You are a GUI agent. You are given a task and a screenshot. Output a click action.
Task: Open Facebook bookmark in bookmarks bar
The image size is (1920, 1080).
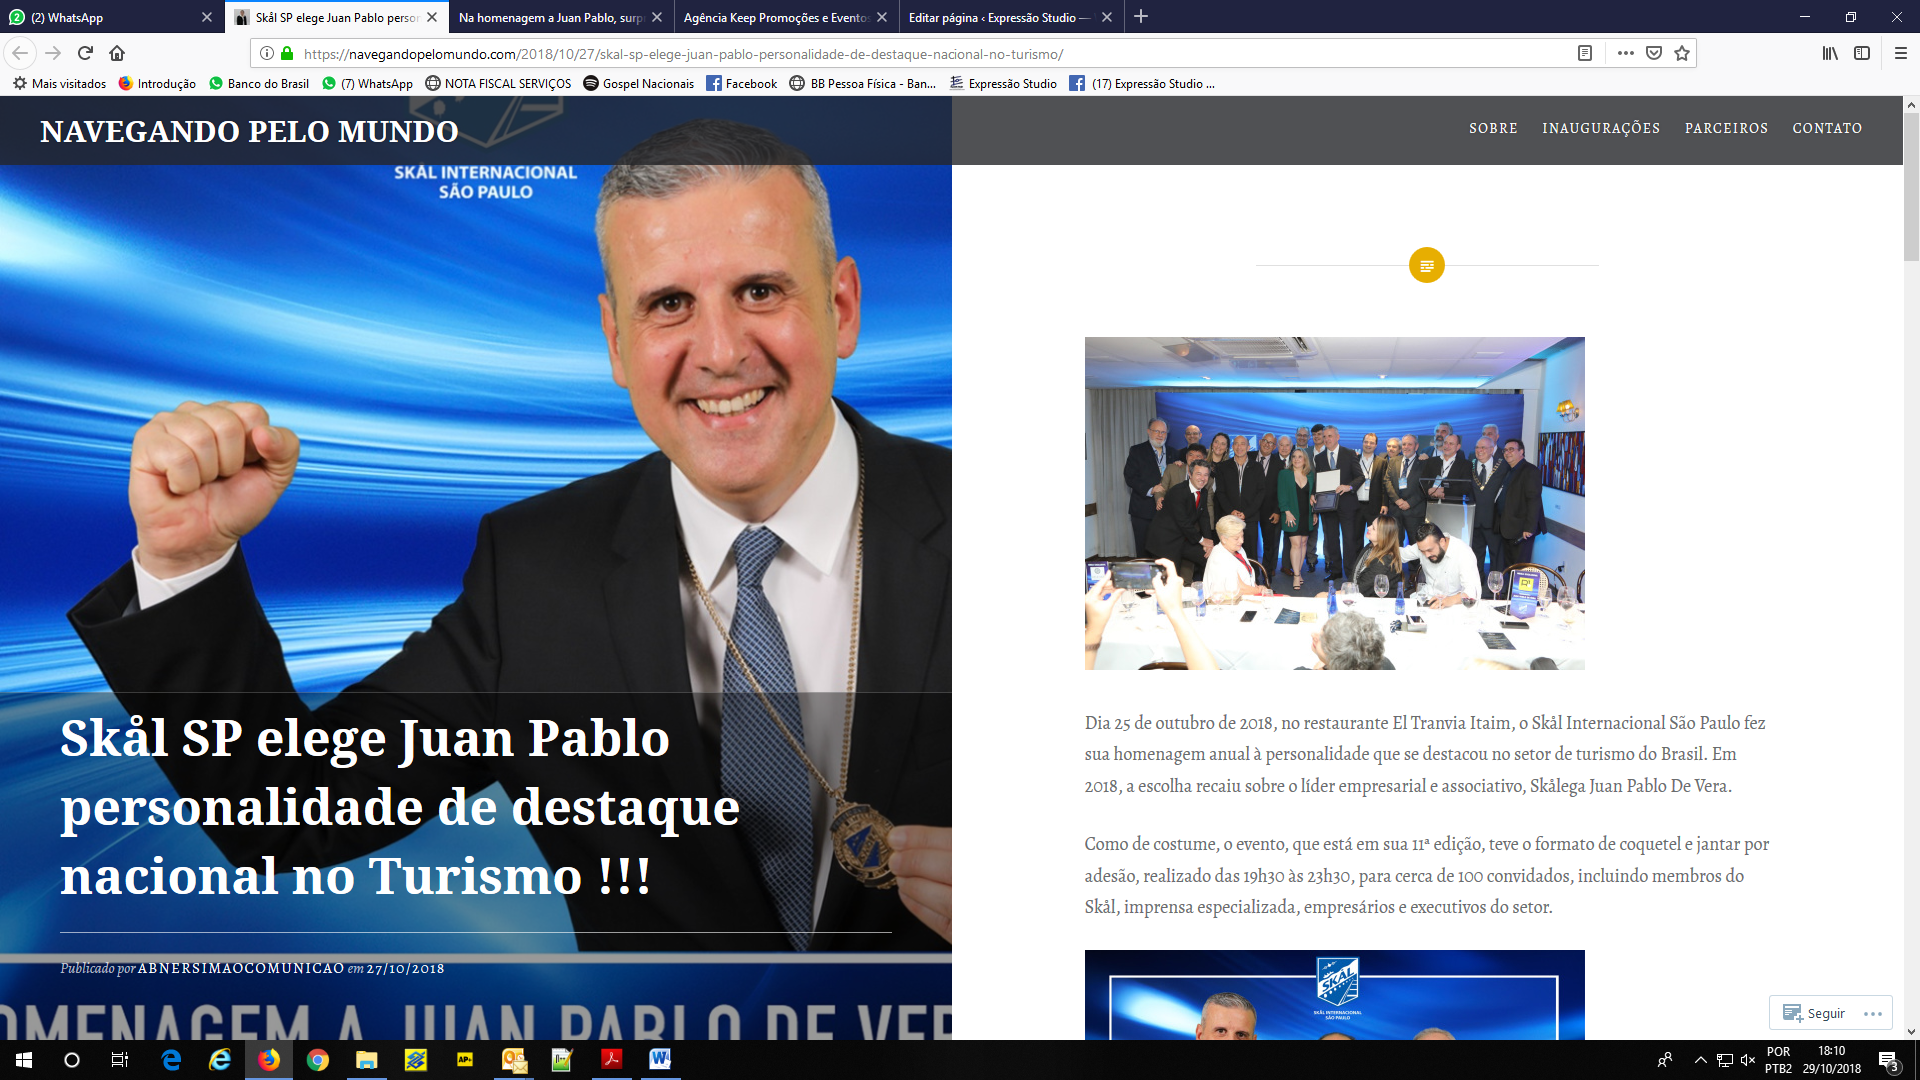(741, 84)
